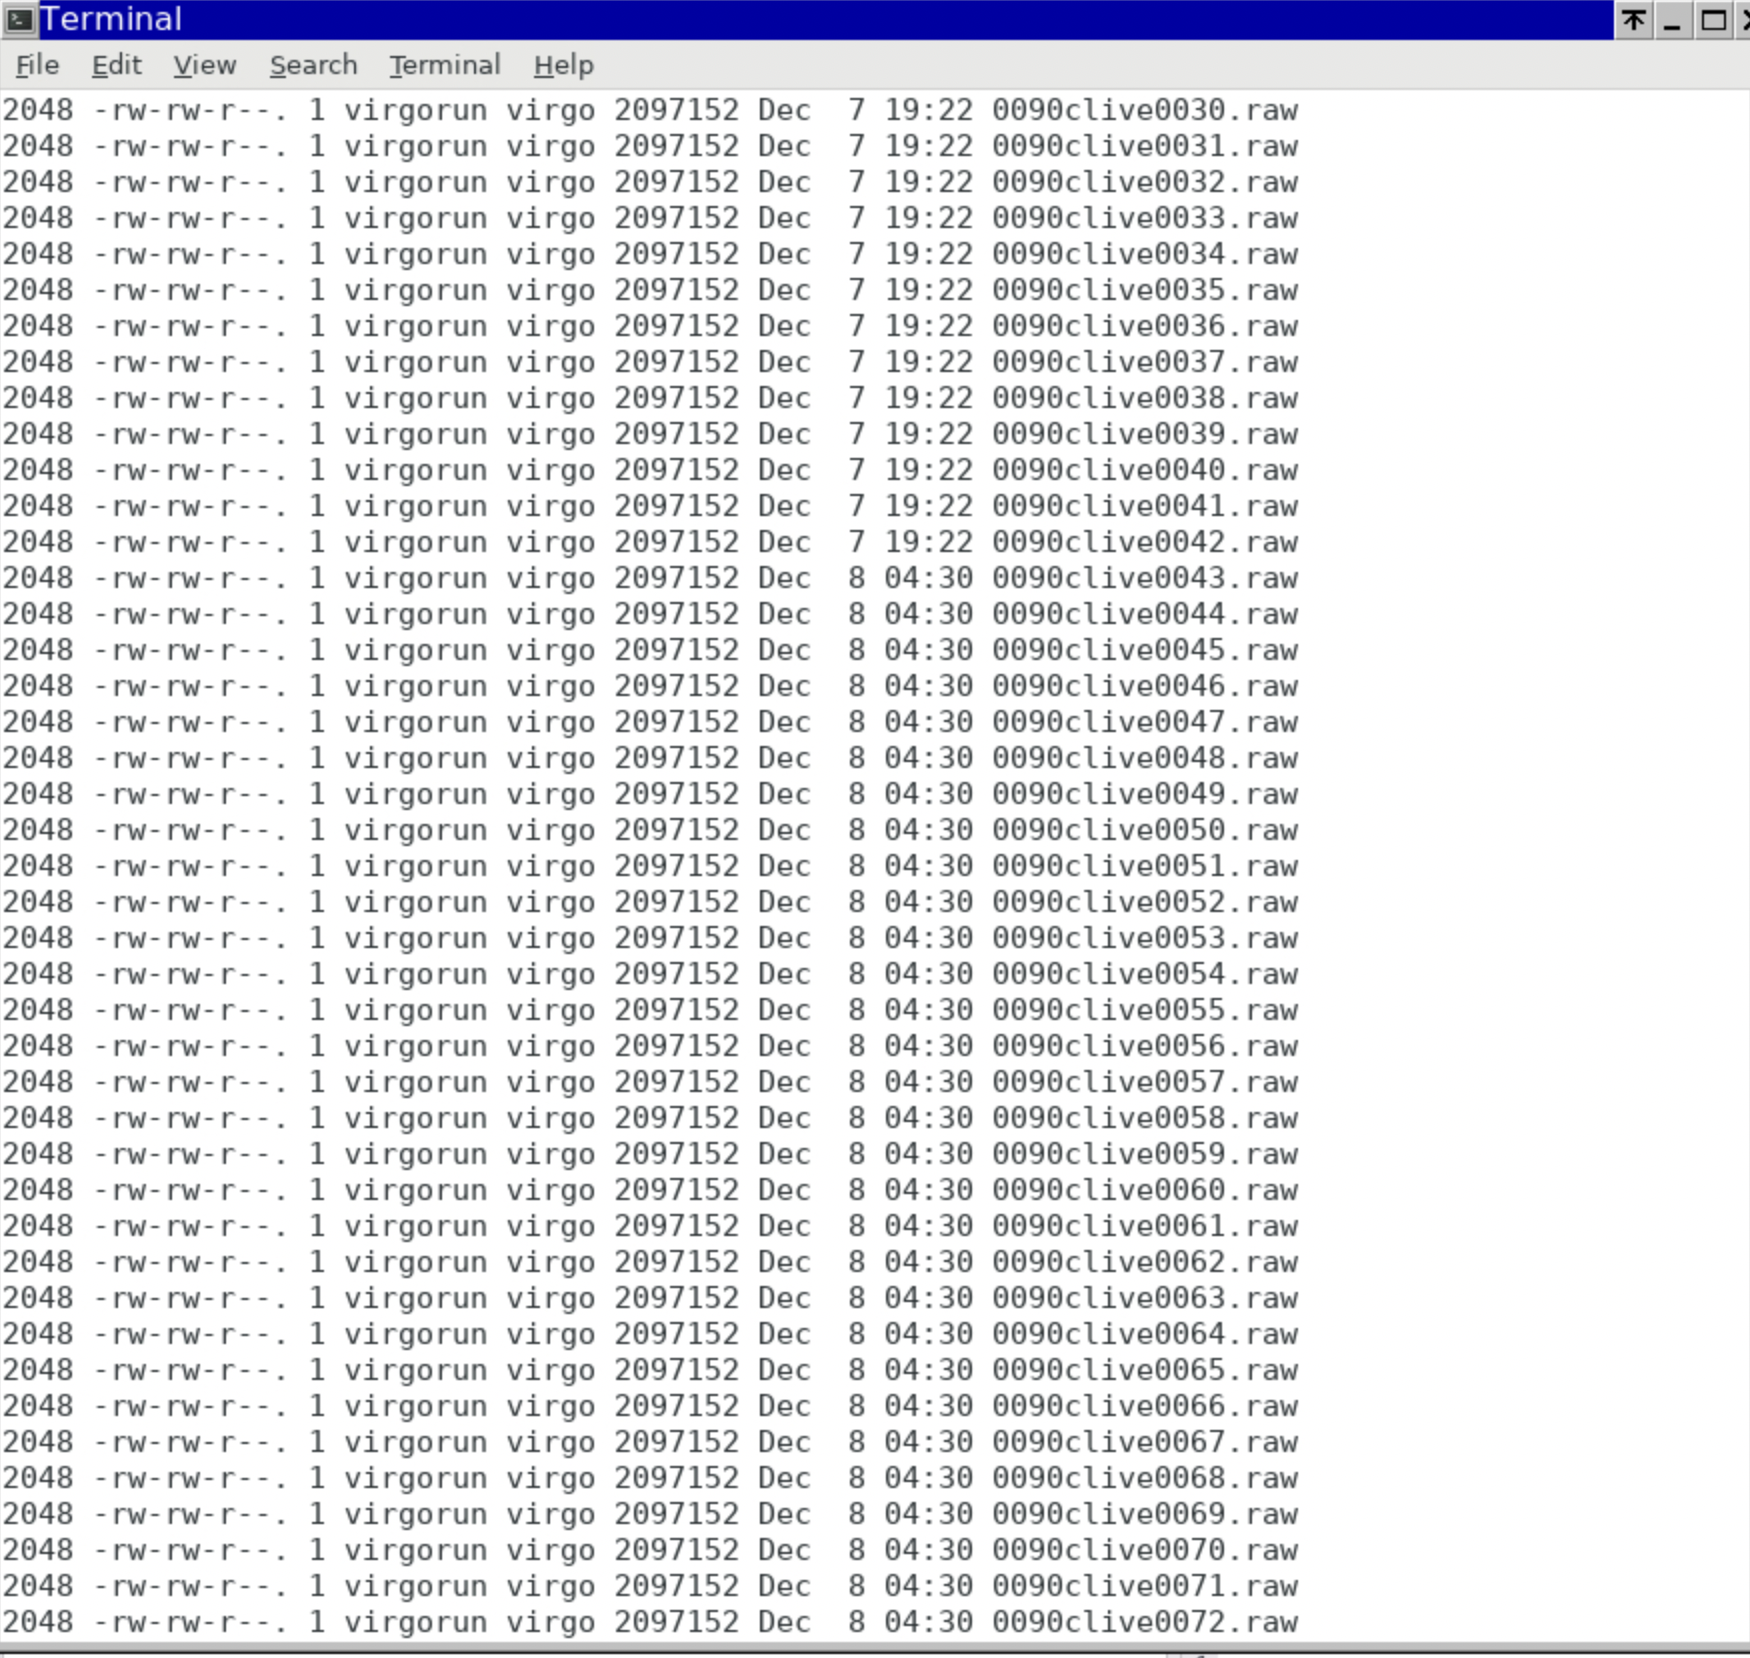Open the View menu
The image size is (1750, 1658).
click(x=204, y=65)
